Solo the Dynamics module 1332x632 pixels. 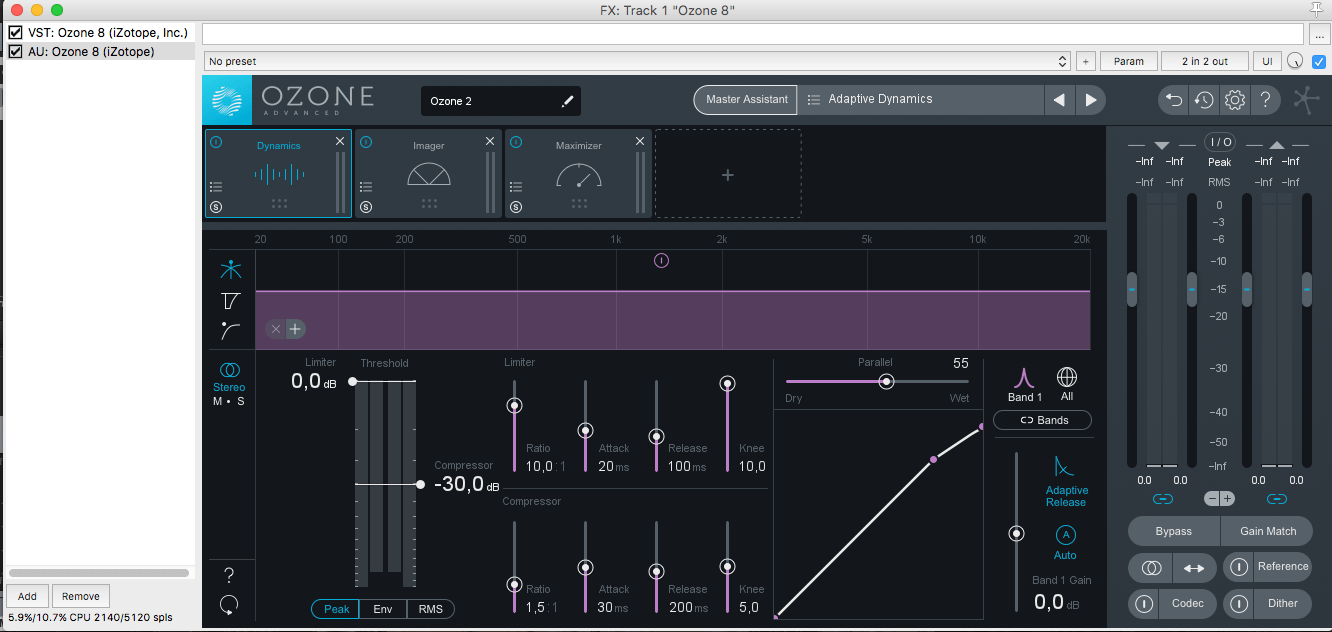[x=216, y=207]
